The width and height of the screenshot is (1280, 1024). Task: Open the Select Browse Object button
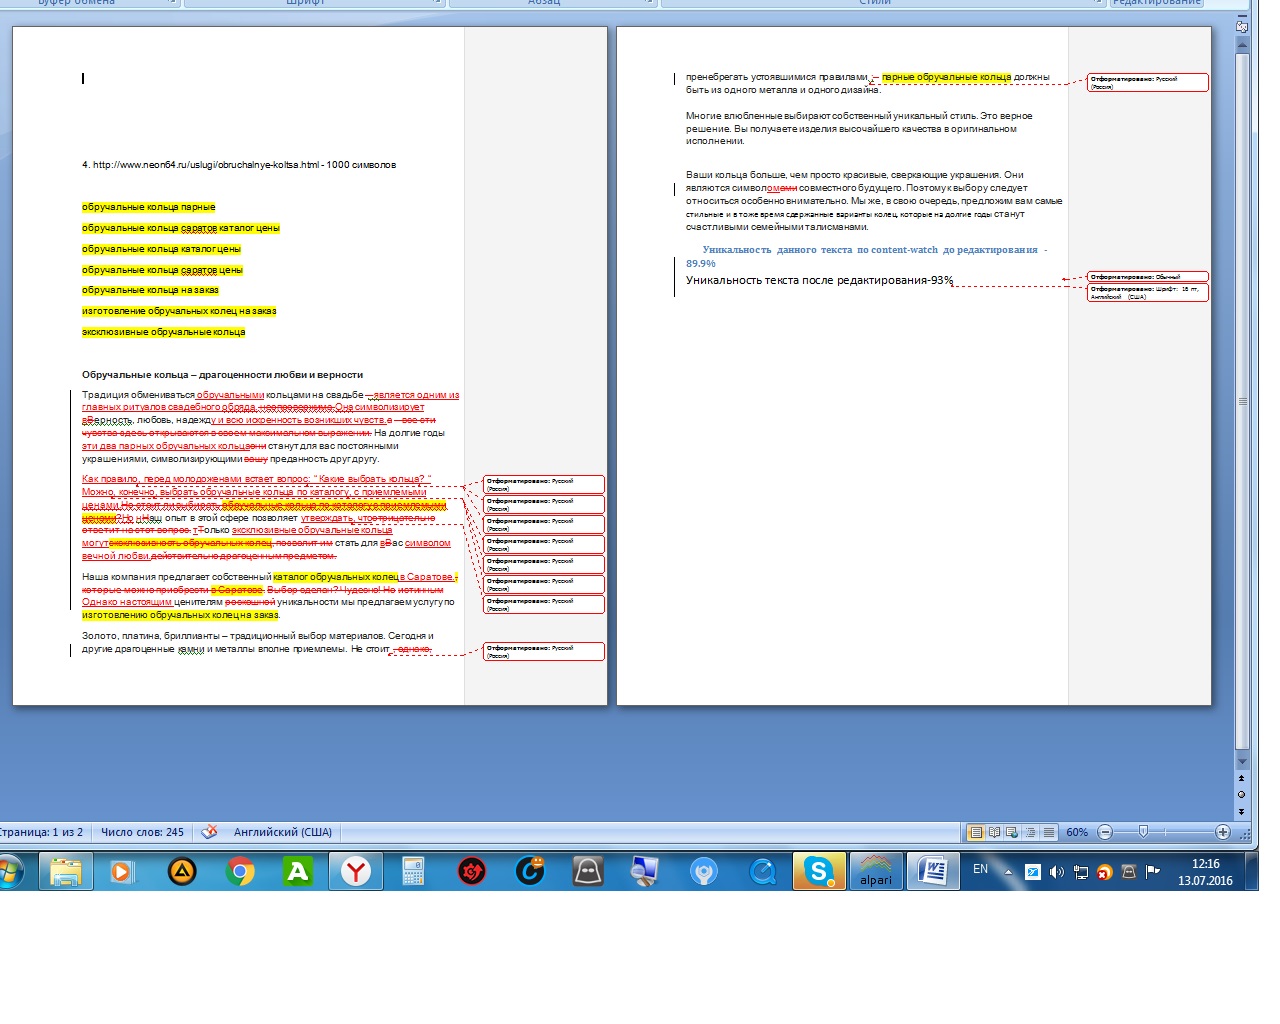pyautogui.click(x=1242, y=795)
